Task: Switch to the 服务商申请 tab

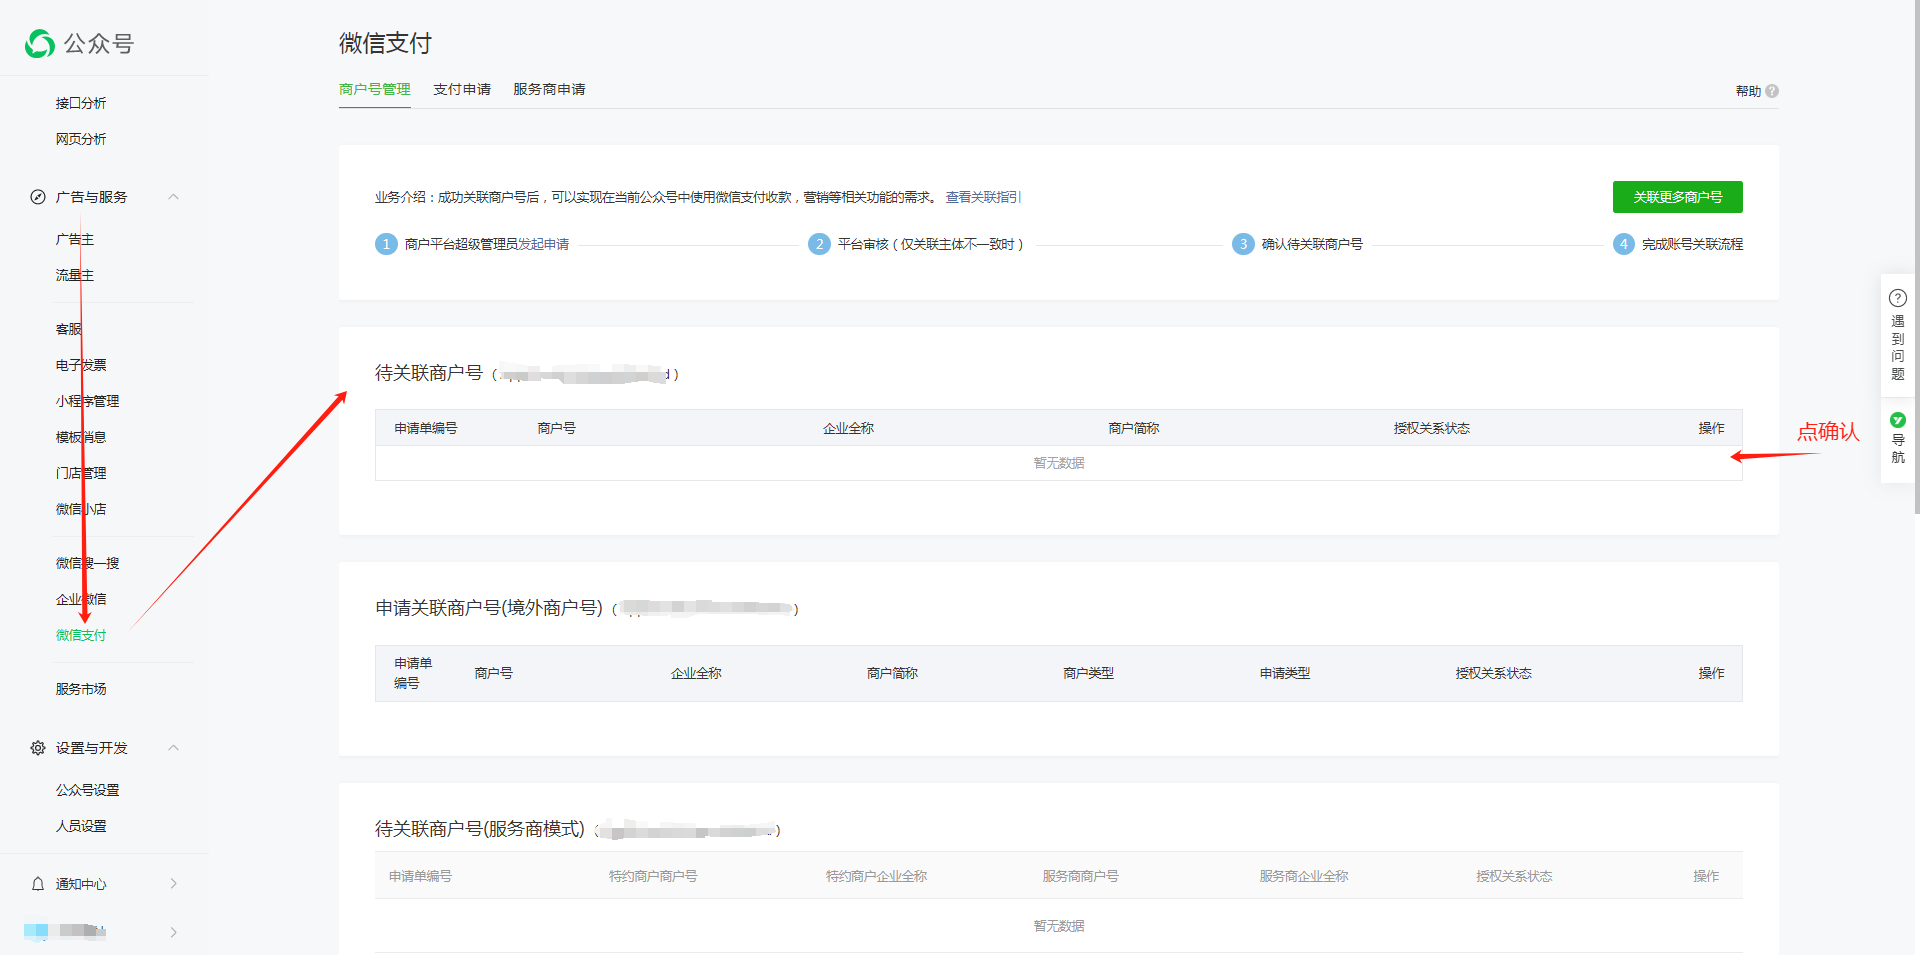Action: [x=549, y=89]
